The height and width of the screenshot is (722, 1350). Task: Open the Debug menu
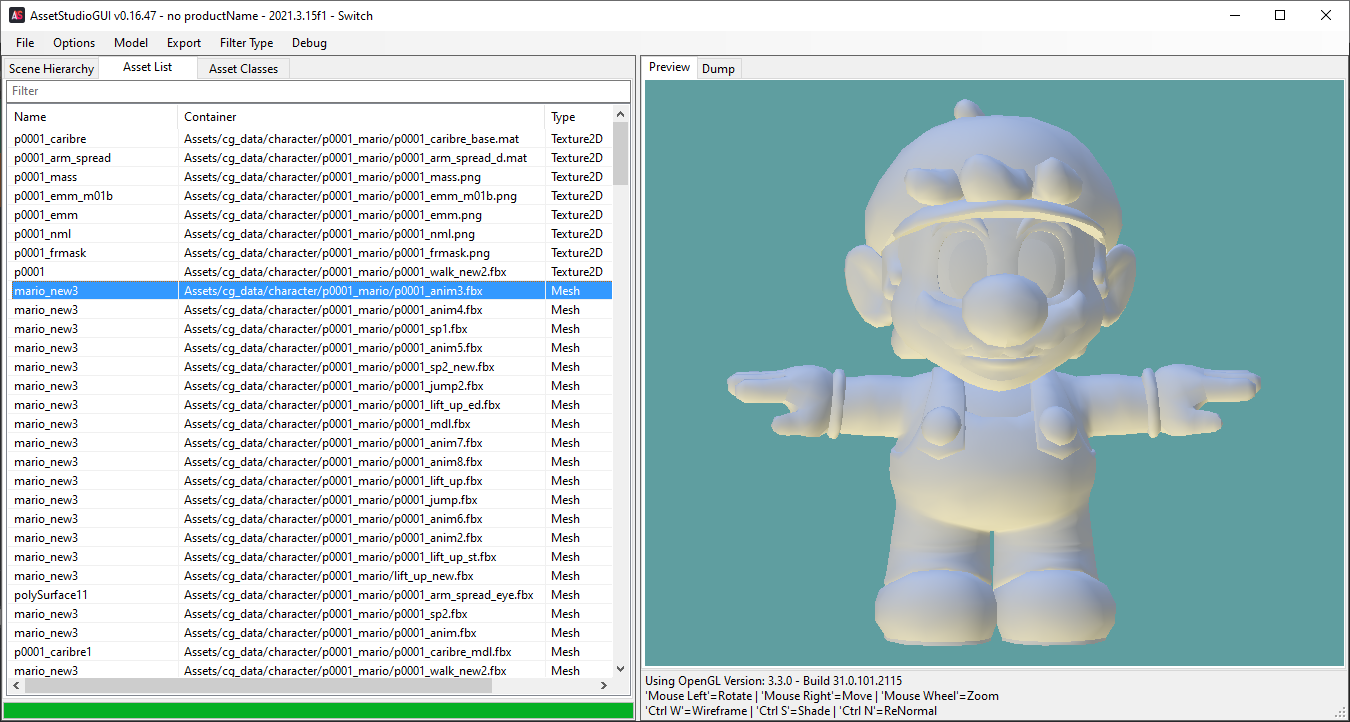pos(309,43)
